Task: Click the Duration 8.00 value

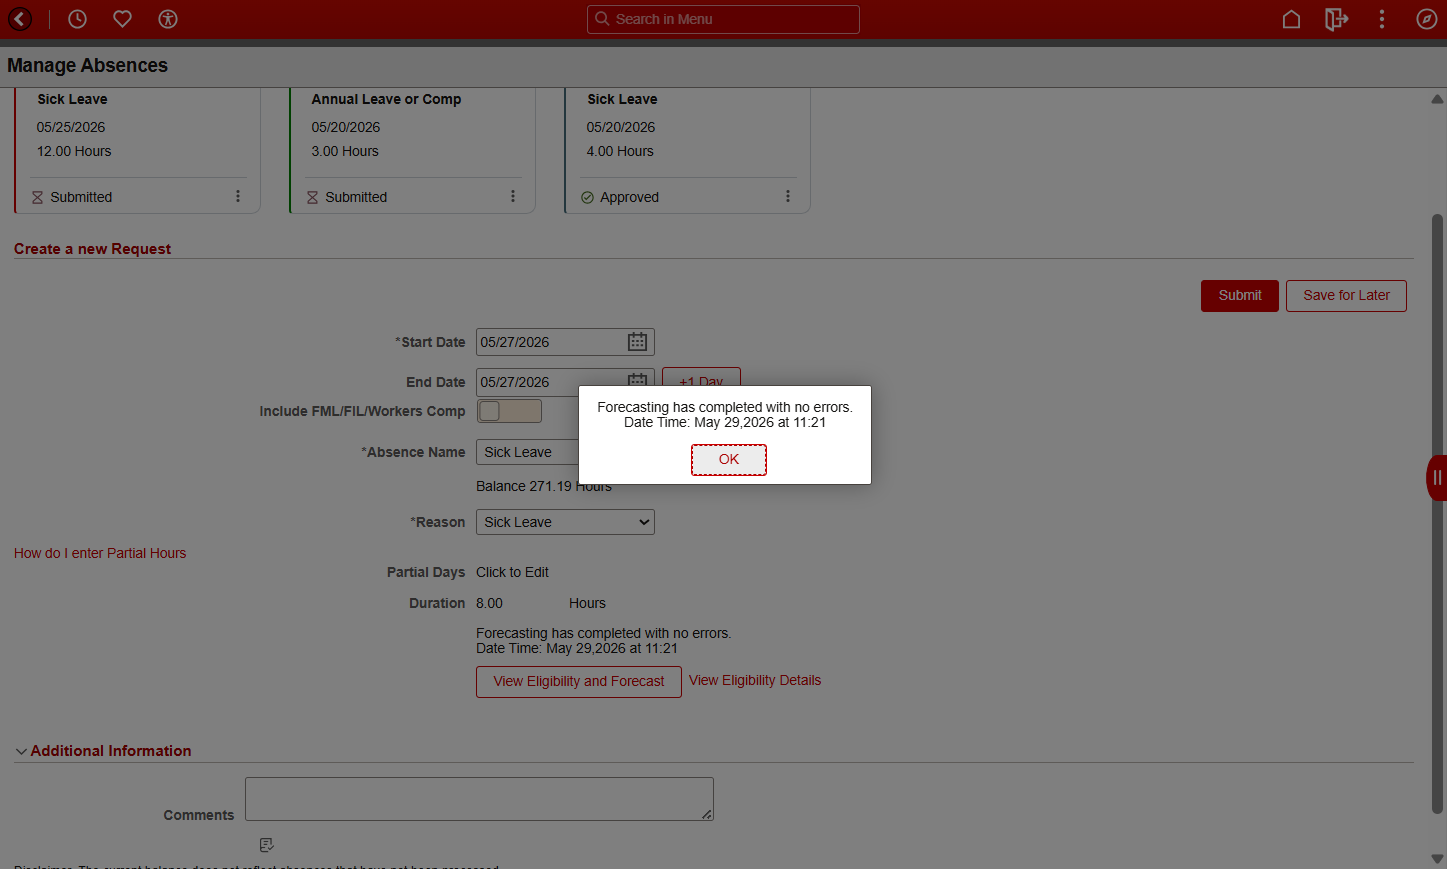Action: point(489,603)
